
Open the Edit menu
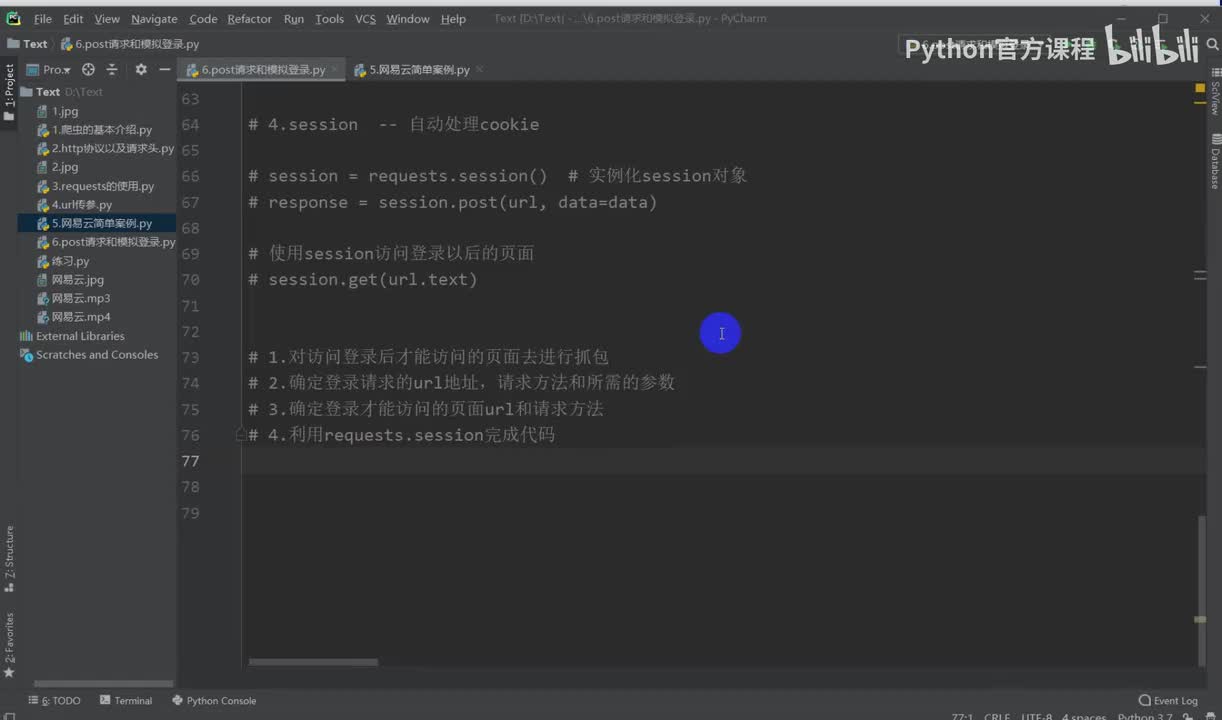[x=73, y=19]
